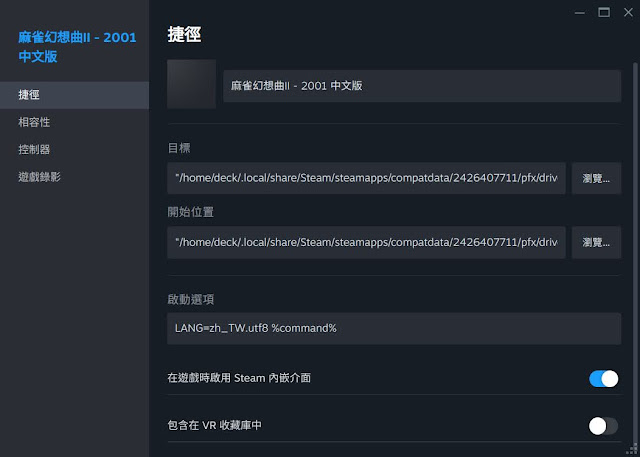This screenshot has width=640, height=457.
Task: Switch to 控制器 settings
Action: 74,150
